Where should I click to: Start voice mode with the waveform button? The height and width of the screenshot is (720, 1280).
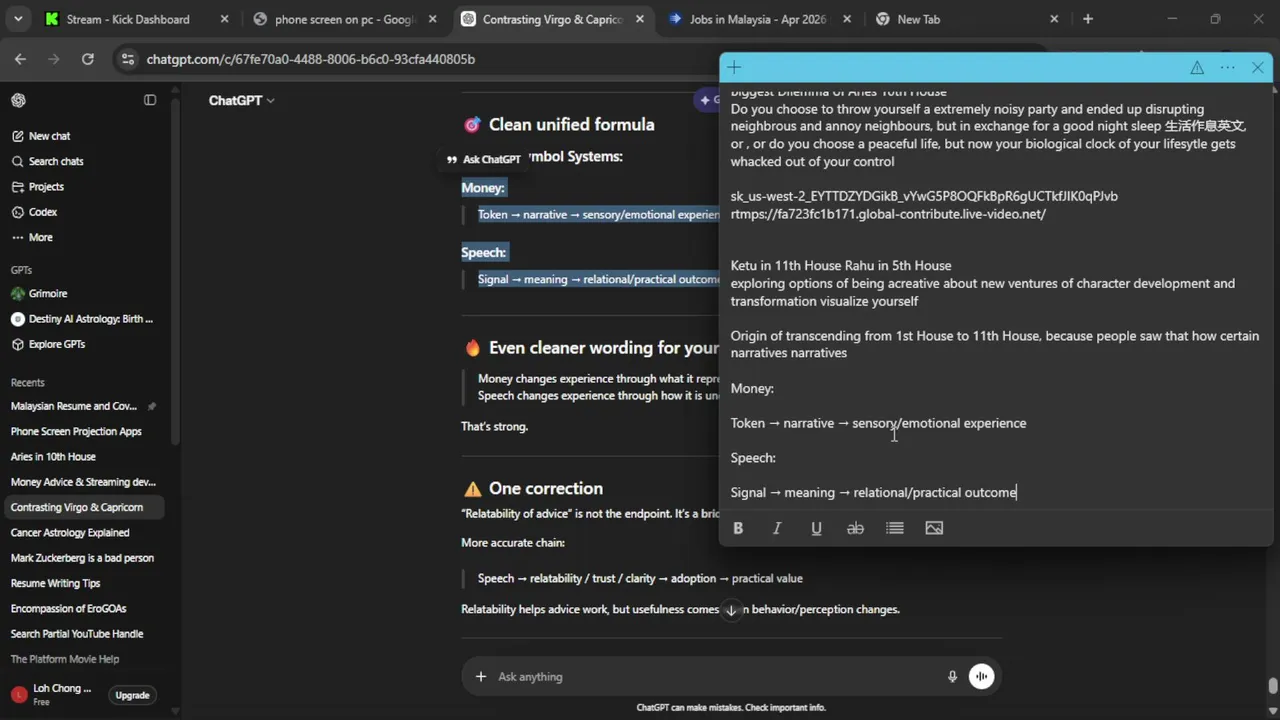[x=982, y=677]
